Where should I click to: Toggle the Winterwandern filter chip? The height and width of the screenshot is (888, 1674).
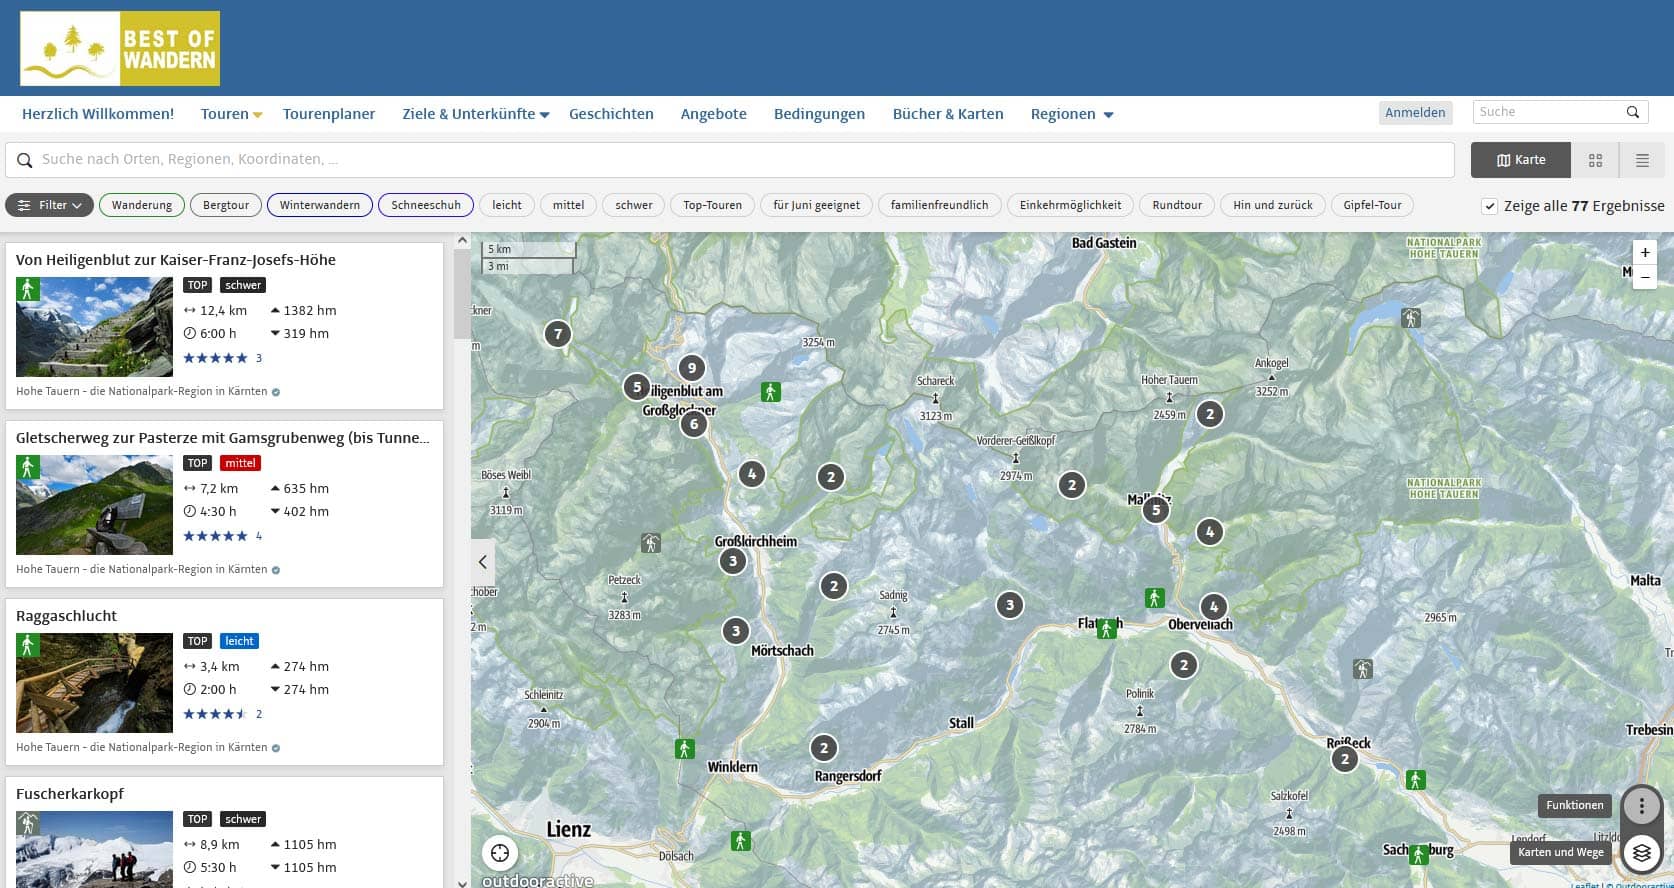(320, 205)
